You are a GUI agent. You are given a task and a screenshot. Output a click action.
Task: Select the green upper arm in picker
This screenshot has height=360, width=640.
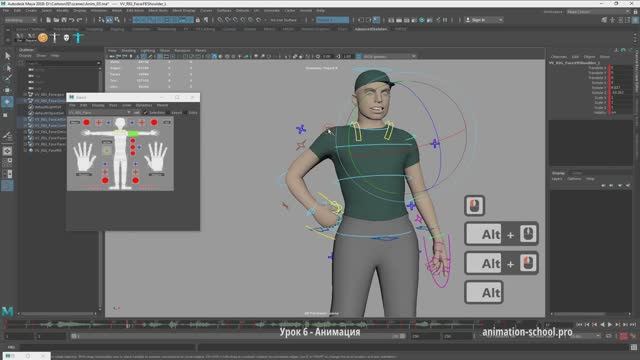point(133,133)
